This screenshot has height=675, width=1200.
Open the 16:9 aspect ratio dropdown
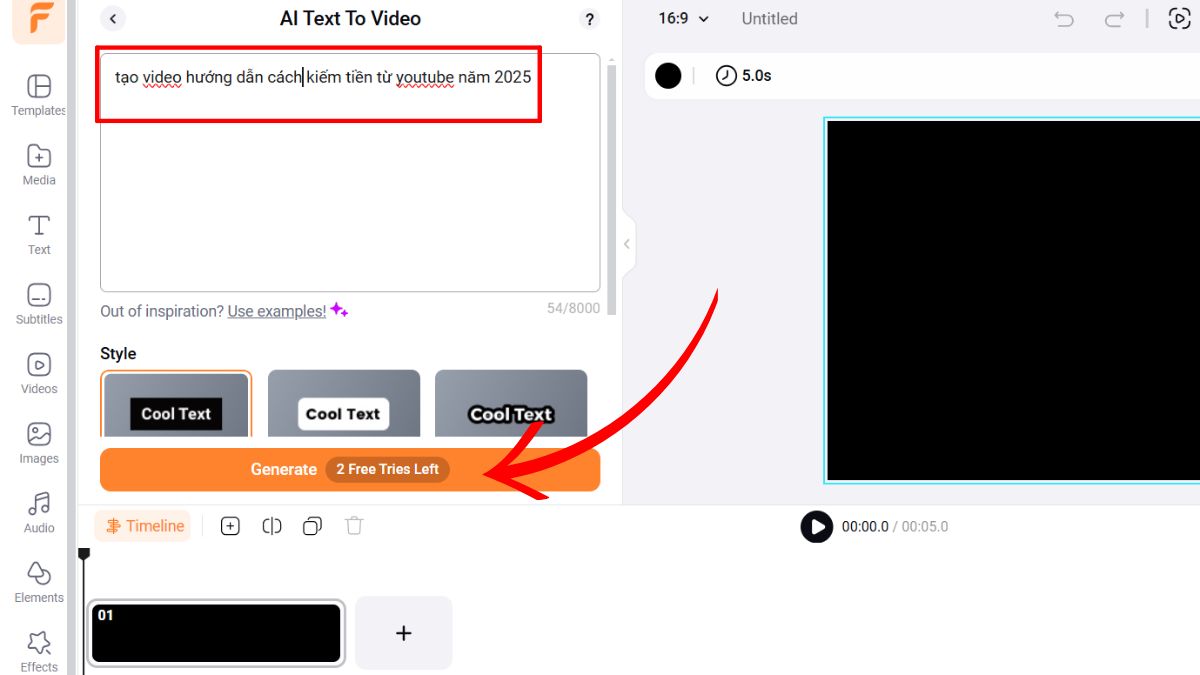coord(683,19)
